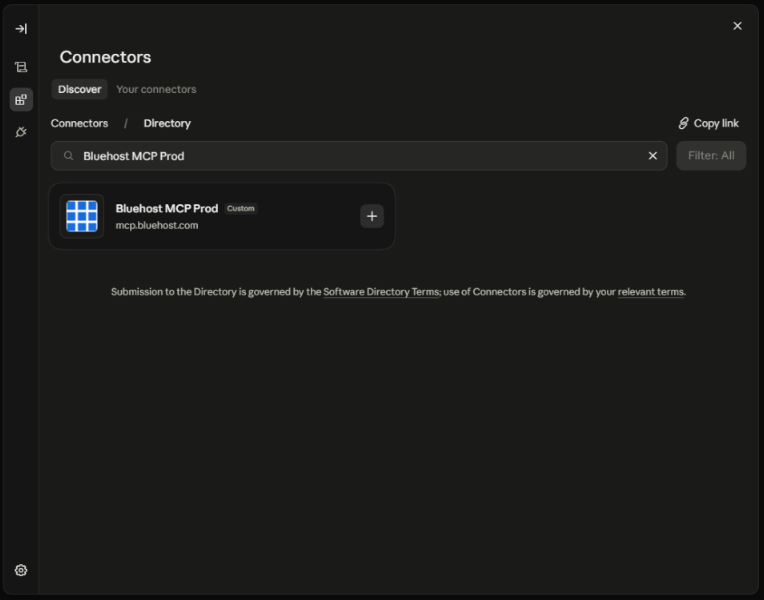Clear the search text with X
The height and width of the screenshot is (600, 764).
point(652,156)
